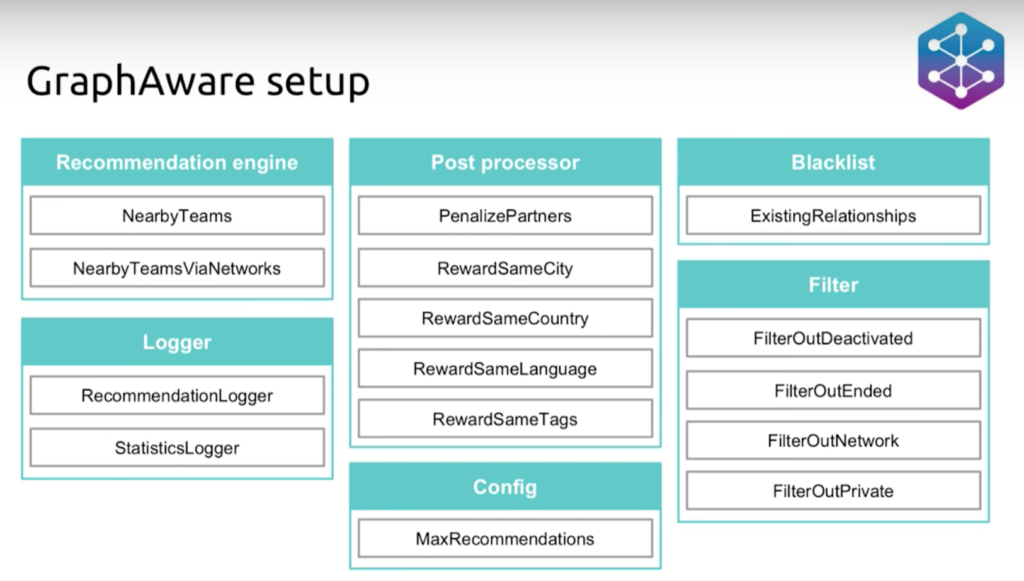Select the NearbyTeamsViaNetworks engine entry
This screenshot has width=1024, height=581.
[x=176, y=268]
